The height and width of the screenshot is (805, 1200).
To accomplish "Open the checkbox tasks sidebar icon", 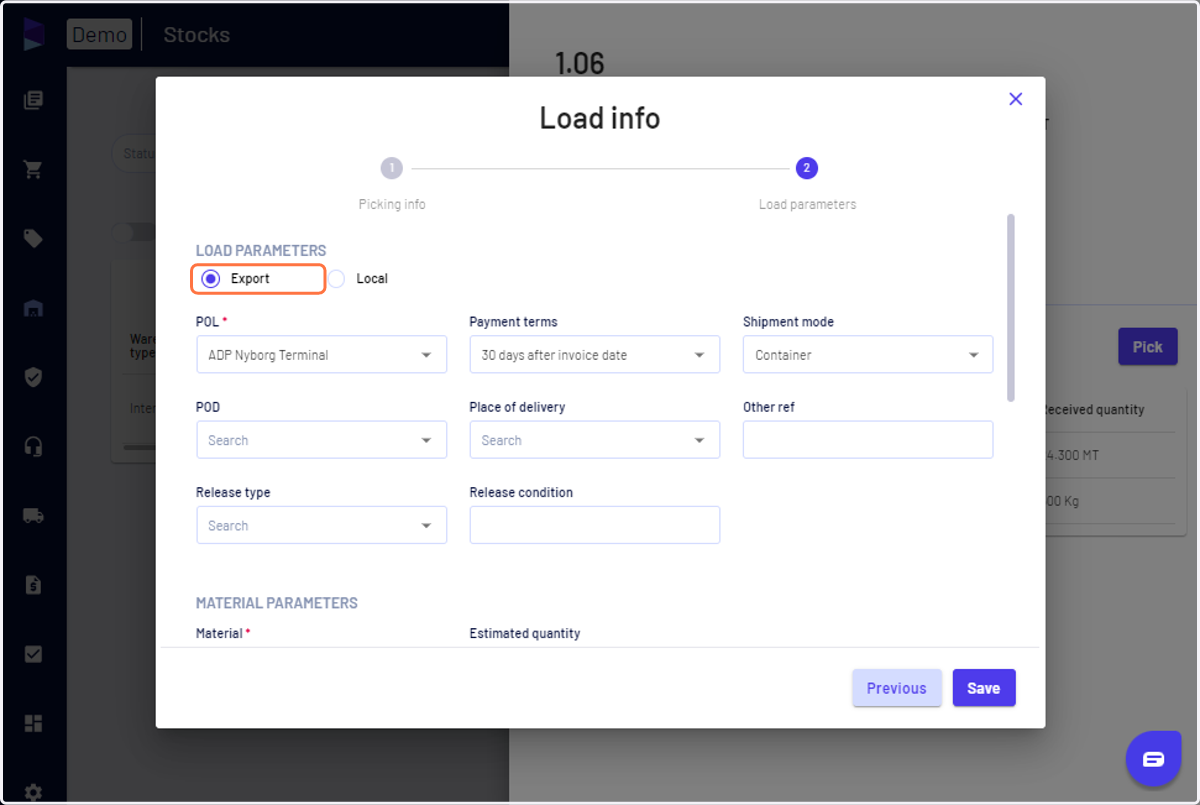I will pos(33,654).
